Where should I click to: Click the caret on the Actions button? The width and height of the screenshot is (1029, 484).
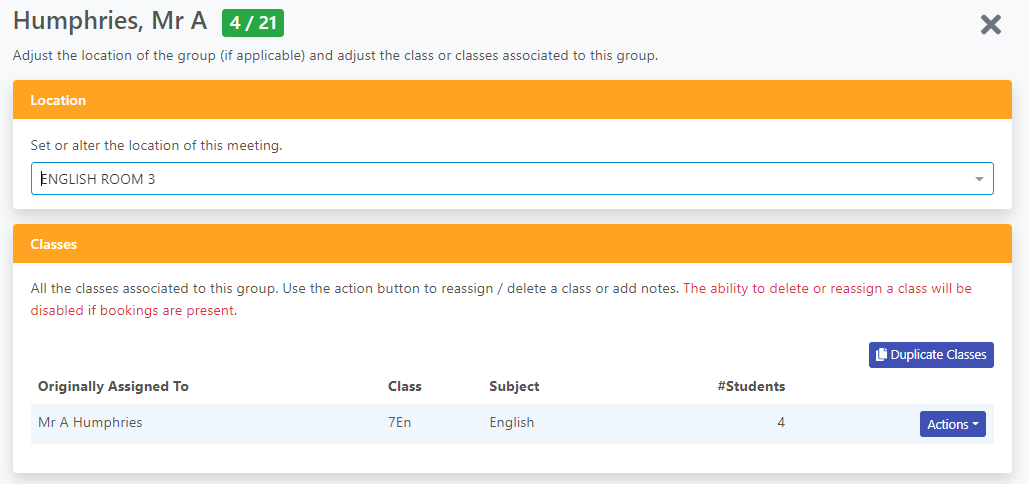(x=975, y=424)
